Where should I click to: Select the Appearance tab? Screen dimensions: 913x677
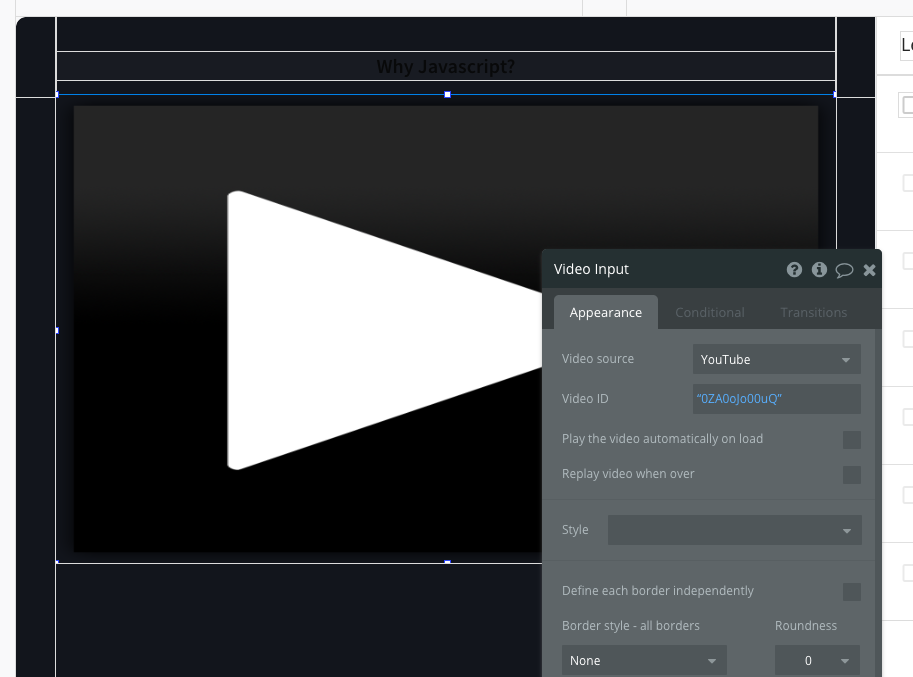pyautogui.click(x=605, y=313)
